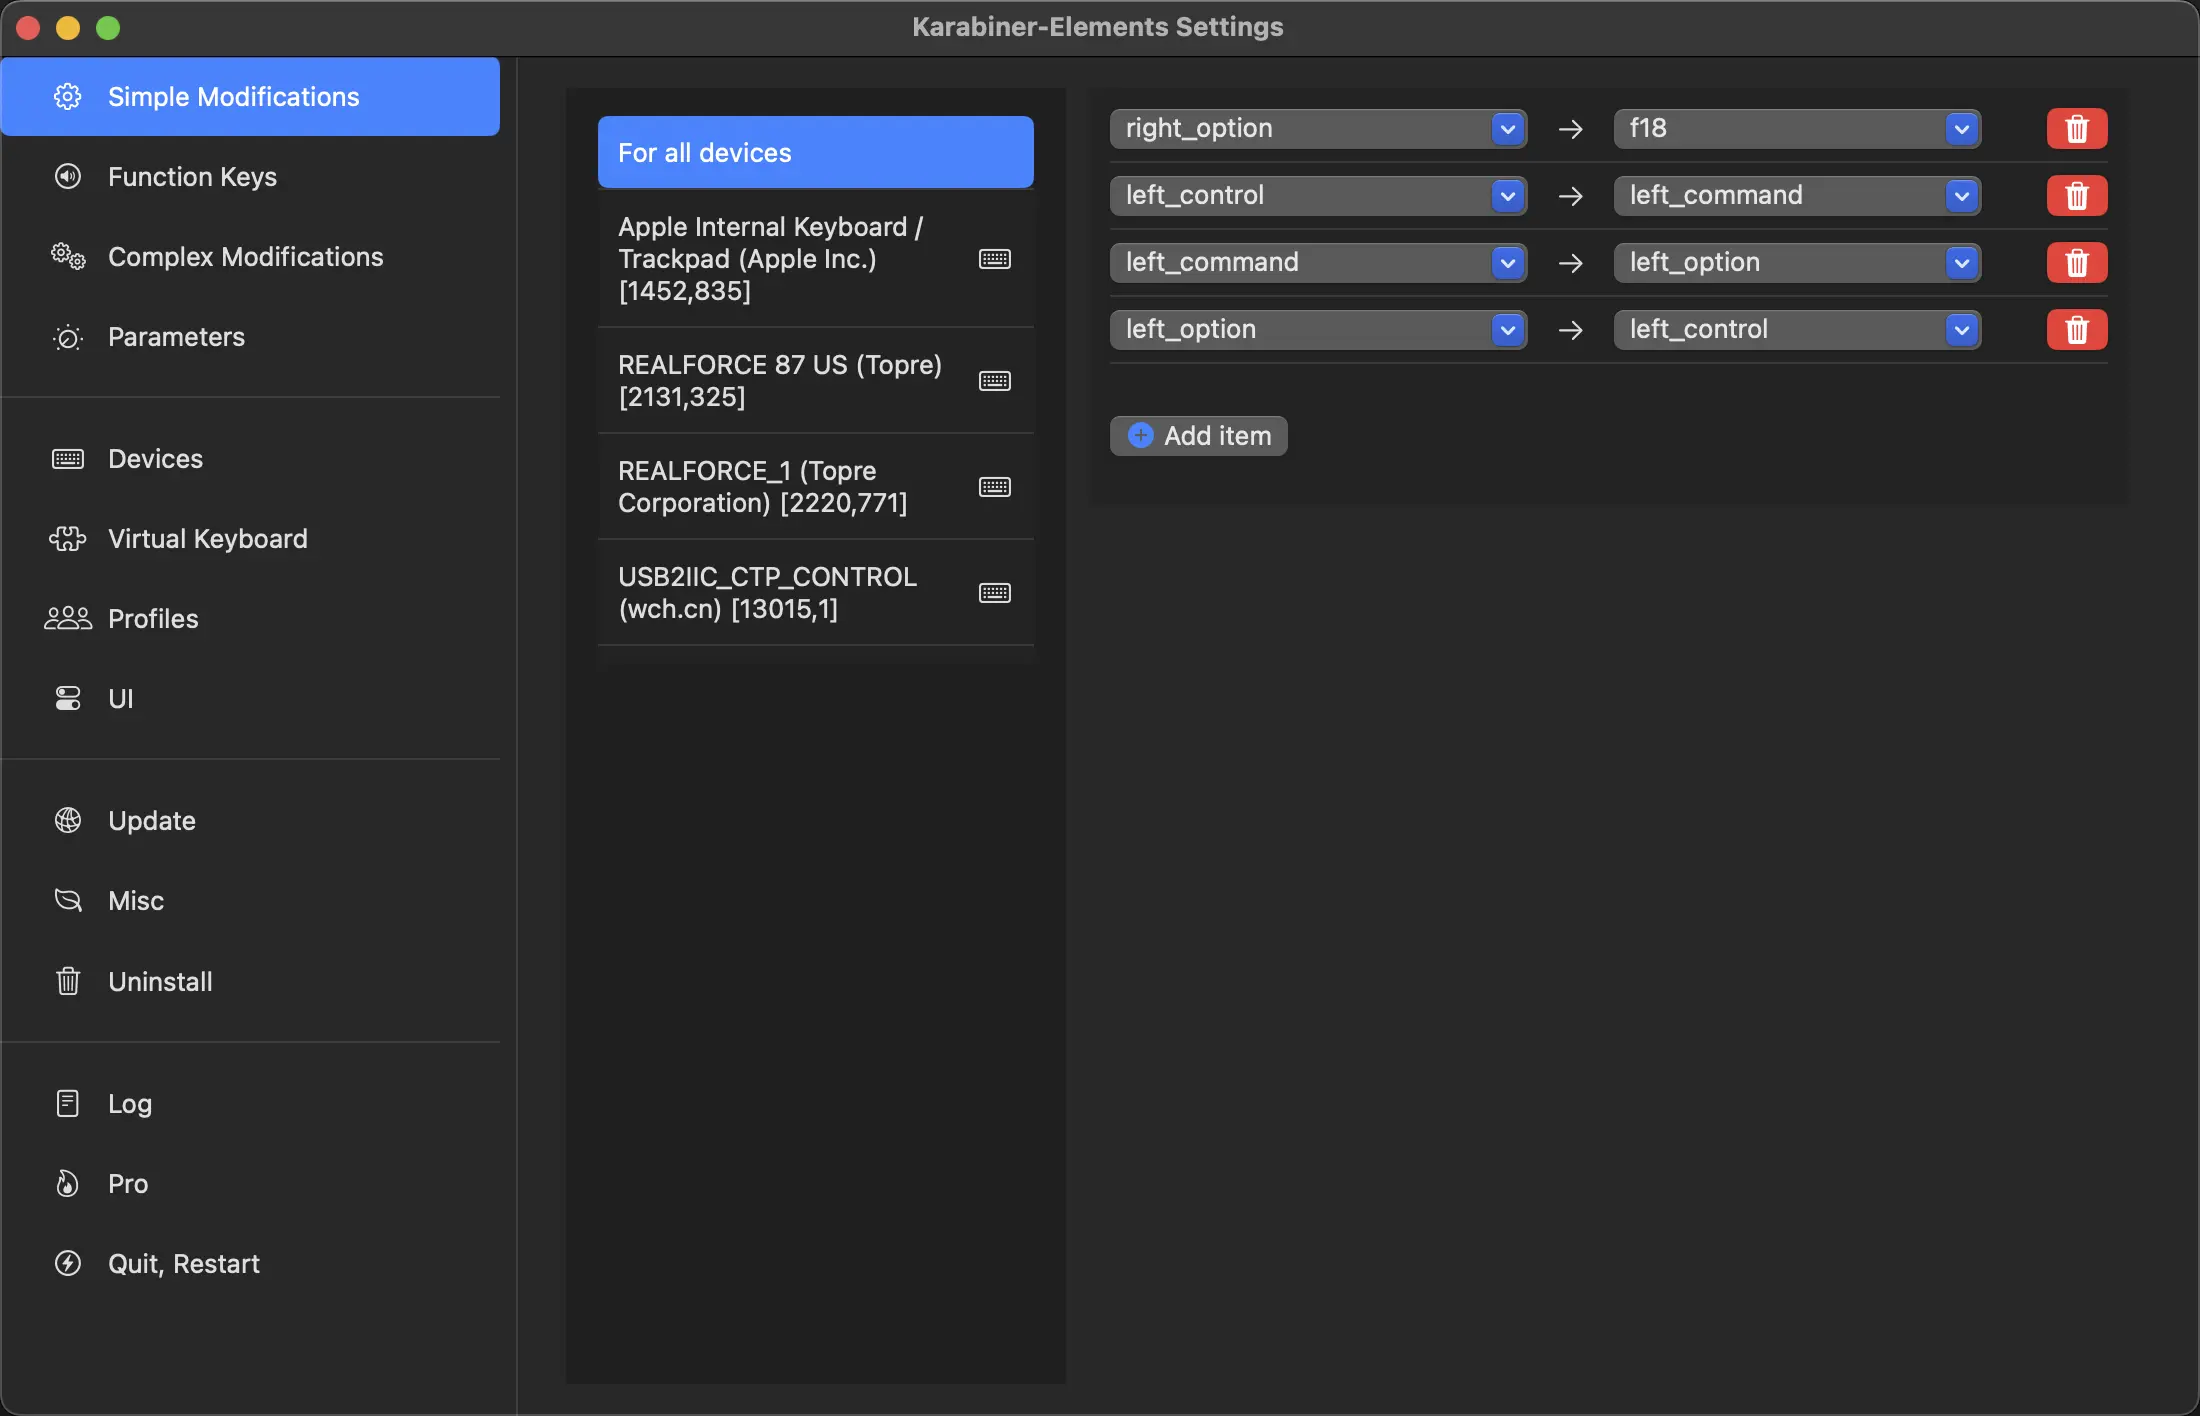2200x1416 pixels.
Task: Delete the right_option to f18 mapping
Action: (x=2077, y=128)
